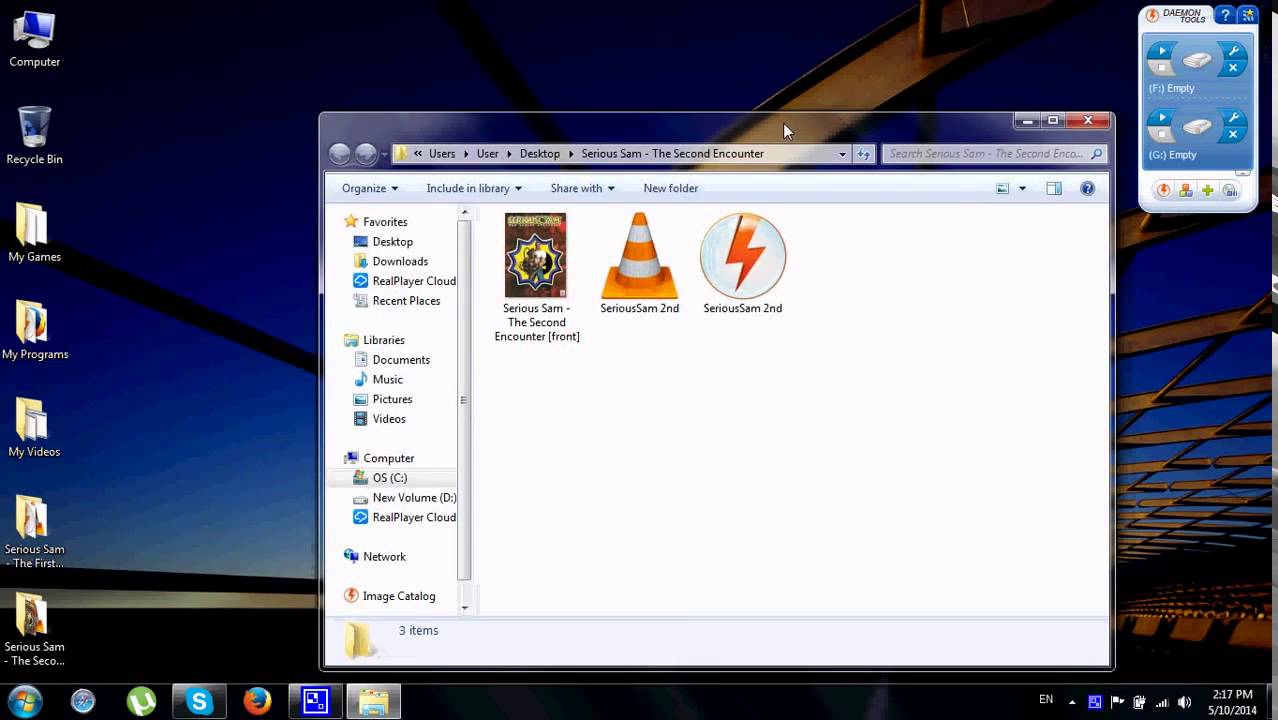Open recent pages dropdown next to Forward

(x=384, y=154)
